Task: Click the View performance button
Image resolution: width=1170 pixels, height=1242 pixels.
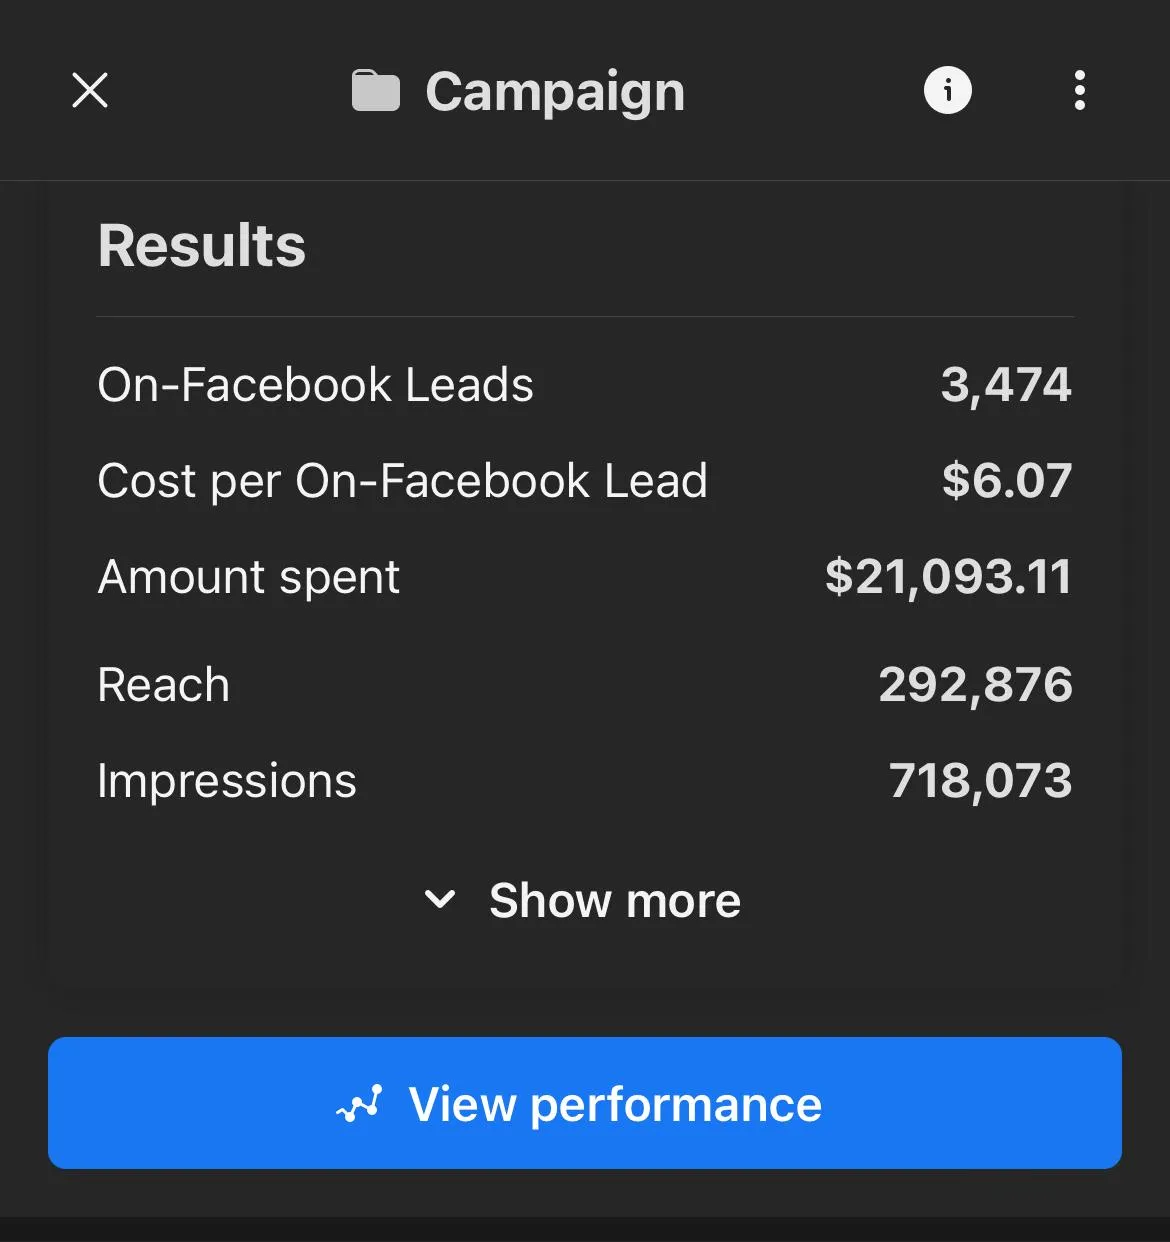Action: pos(585,1103)
